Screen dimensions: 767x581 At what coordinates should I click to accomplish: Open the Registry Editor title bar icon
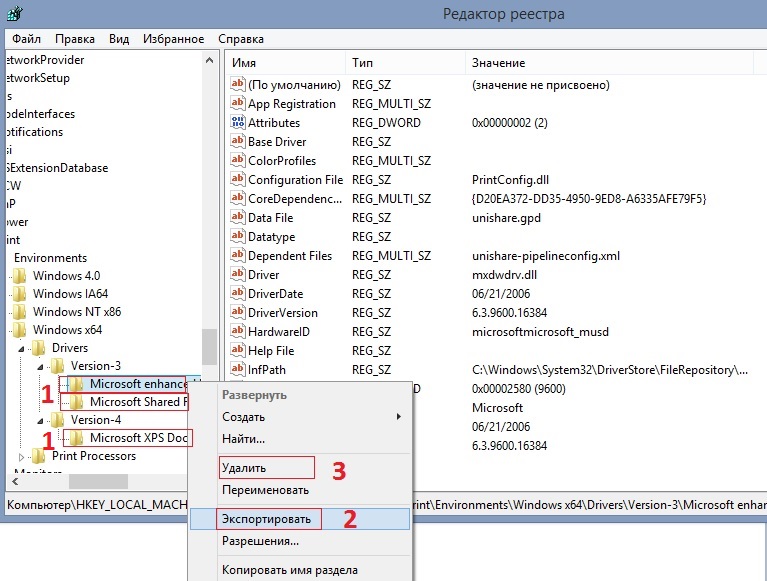point(14,13)
